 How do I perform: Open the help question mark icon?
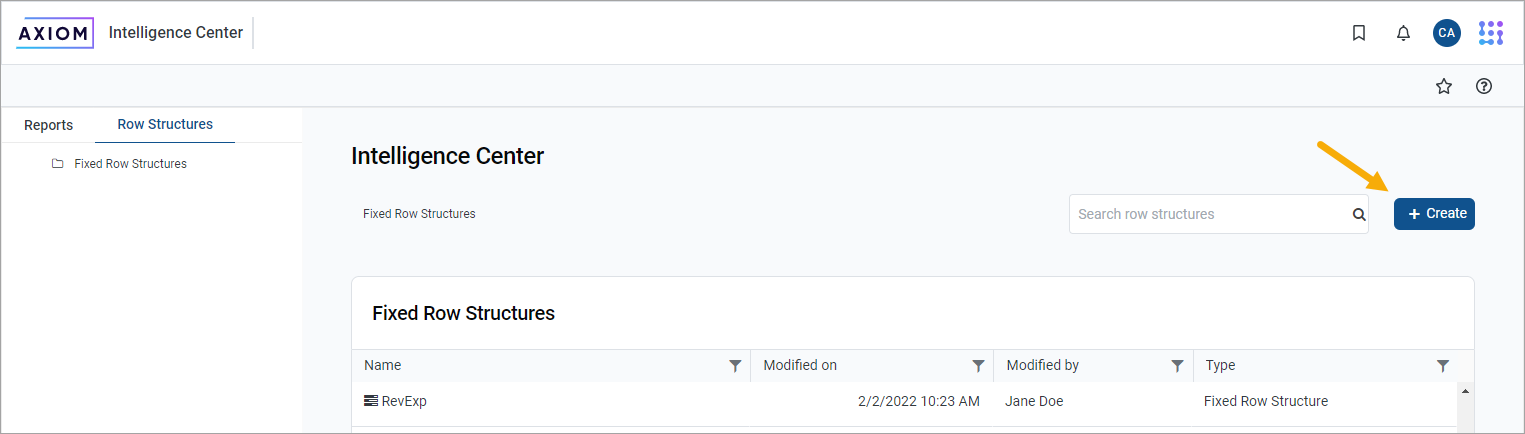click(x=1484, y=86)
